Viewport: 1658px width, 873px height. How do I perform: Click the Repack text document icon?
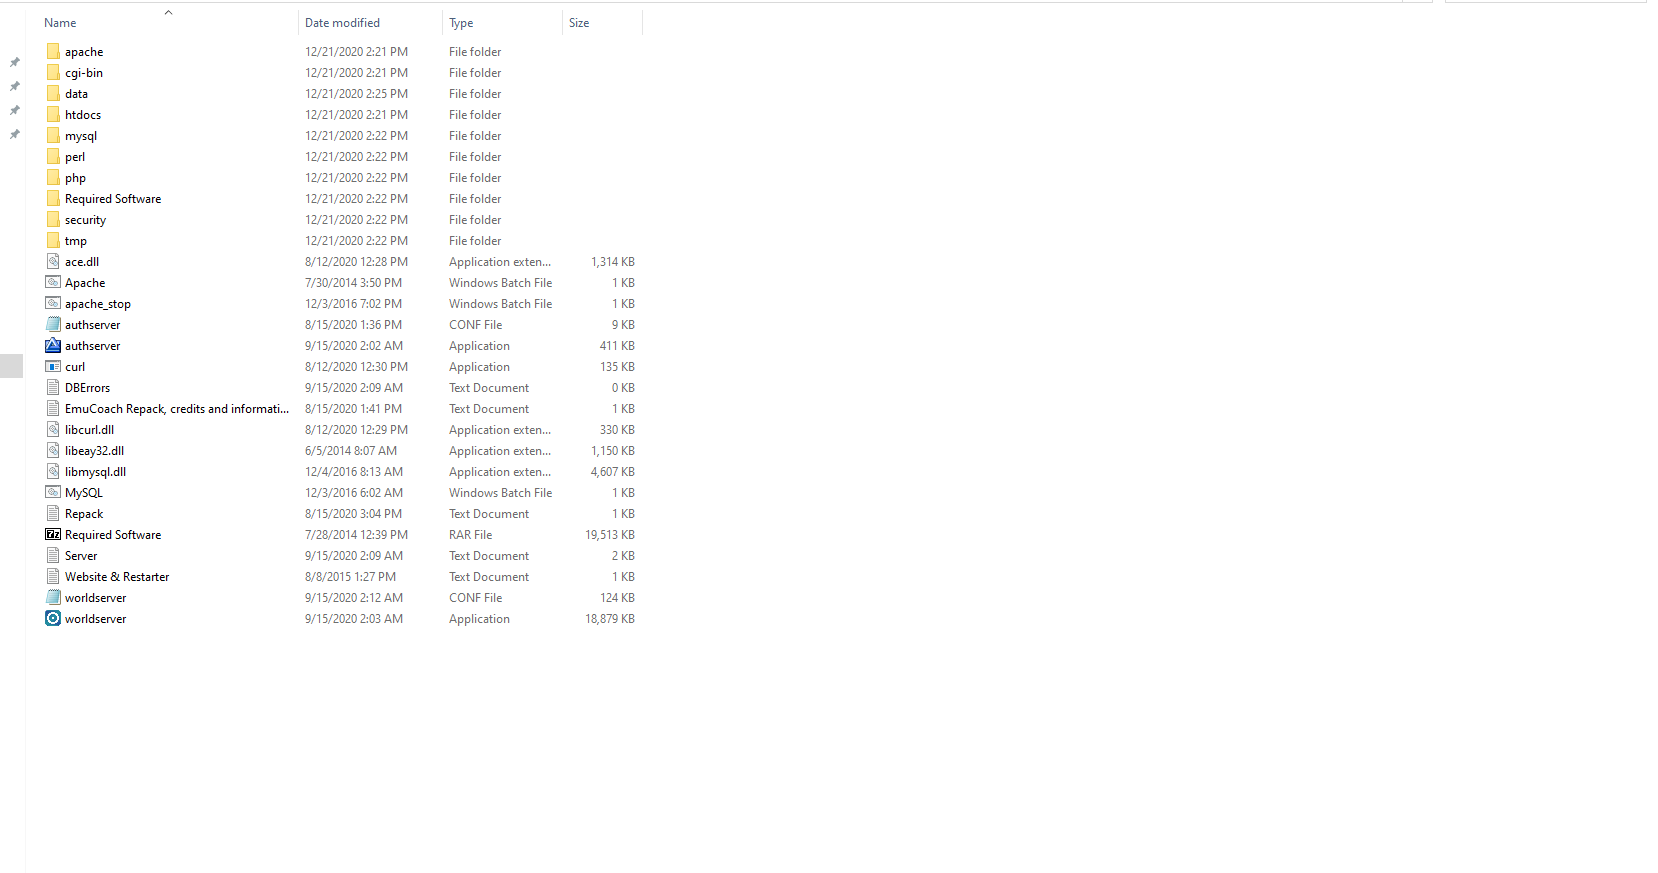[53, 513]
